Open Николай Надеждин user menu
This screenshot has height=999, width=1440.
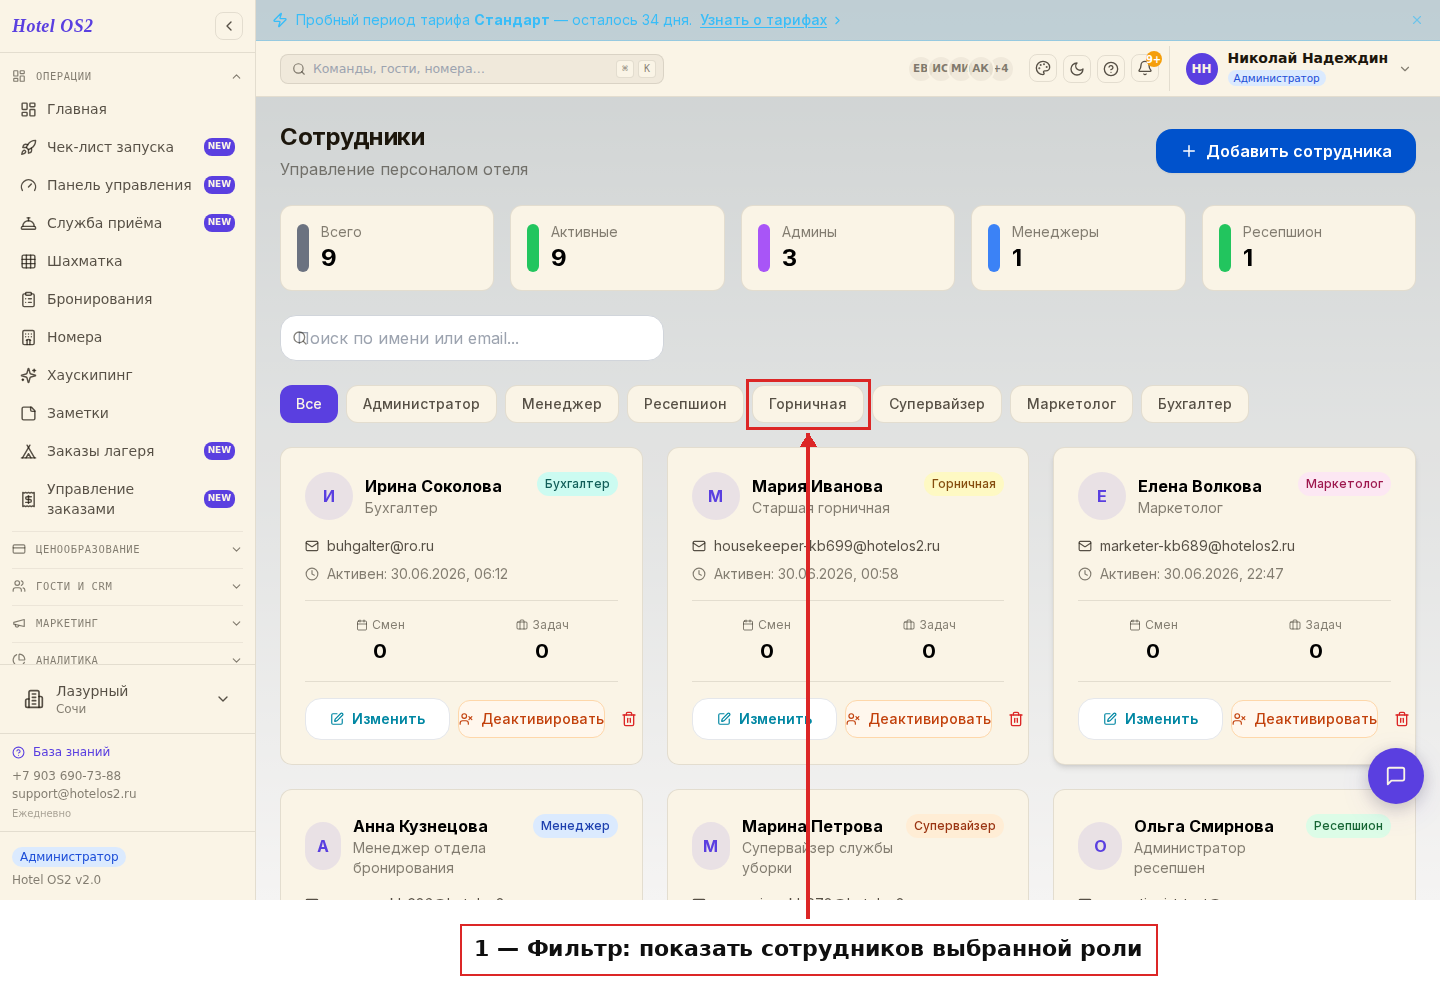[1299, 68]
